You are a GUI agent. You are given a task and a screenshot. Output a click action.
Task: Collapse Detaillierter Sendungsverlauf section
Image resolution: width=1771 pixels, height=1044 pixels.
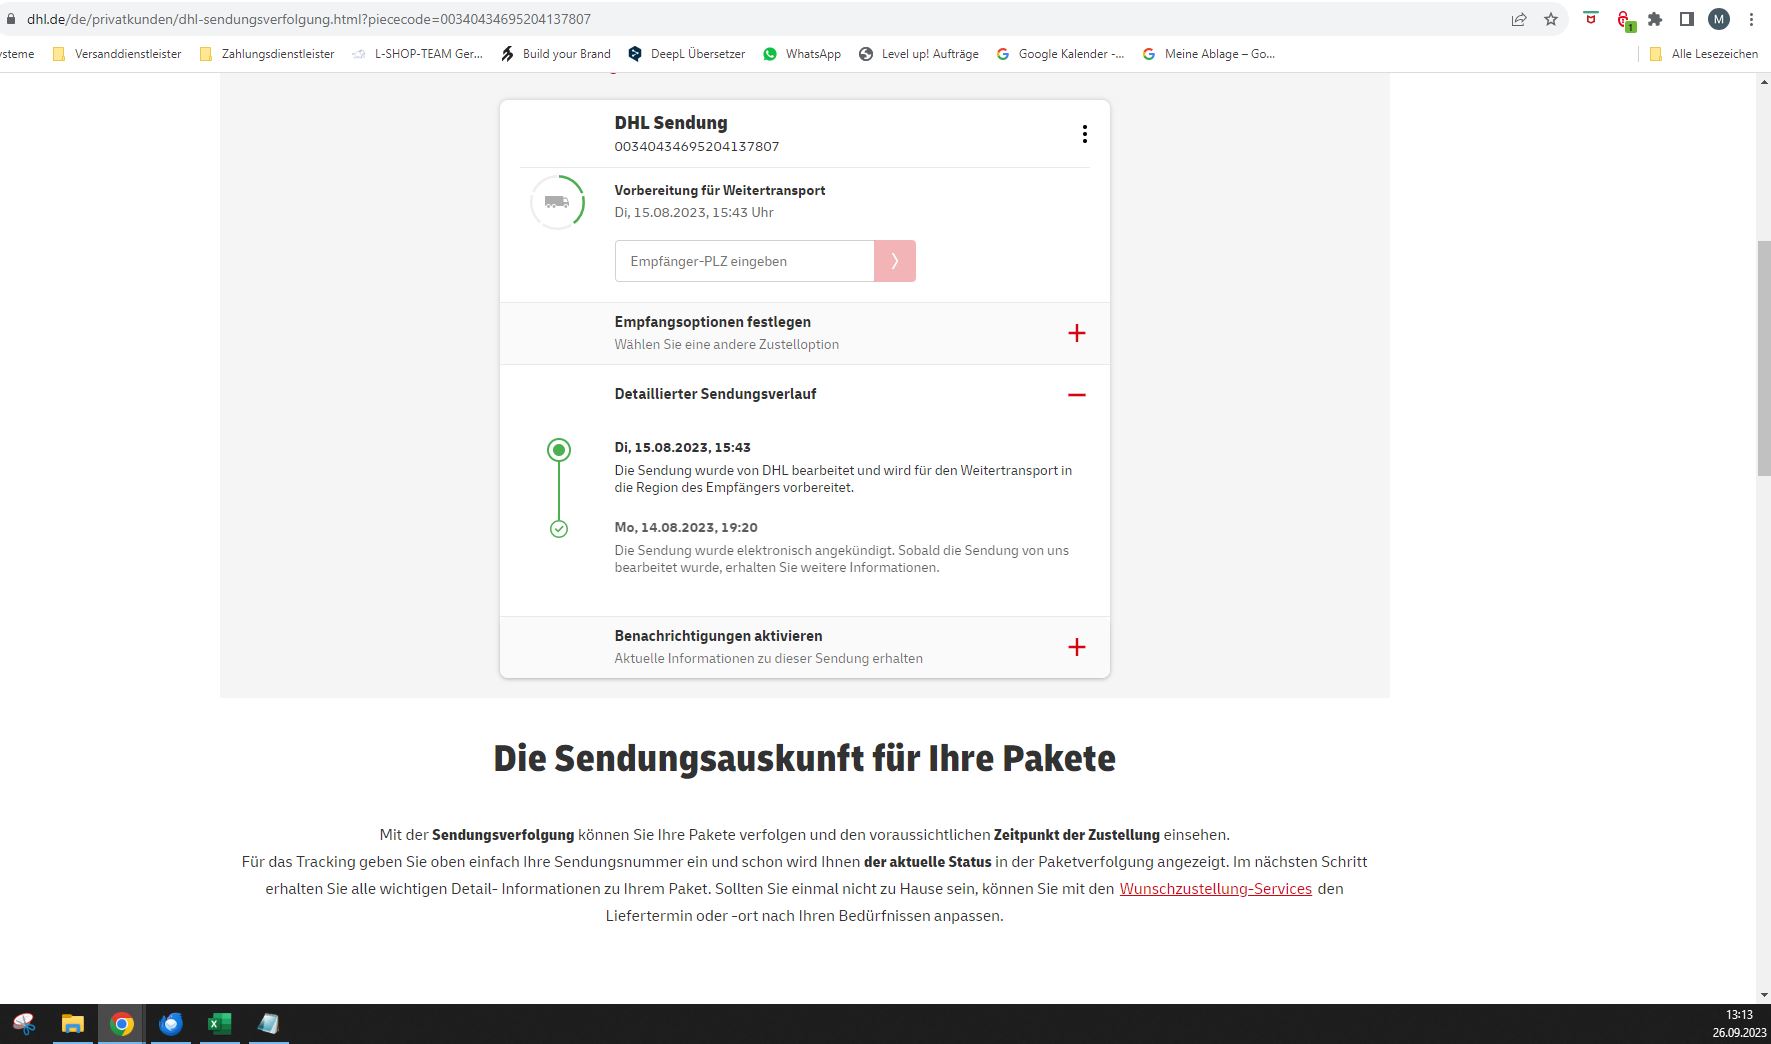pos(1076,395)
